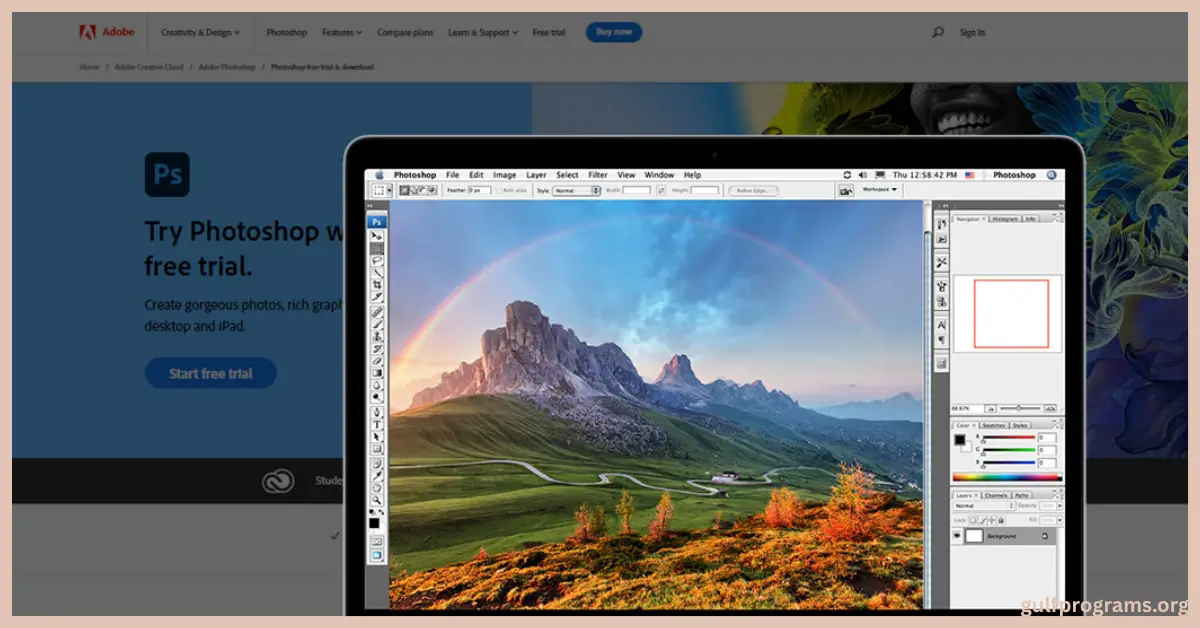Switch to the Channels tab
1200x628 pixels.
996,495
